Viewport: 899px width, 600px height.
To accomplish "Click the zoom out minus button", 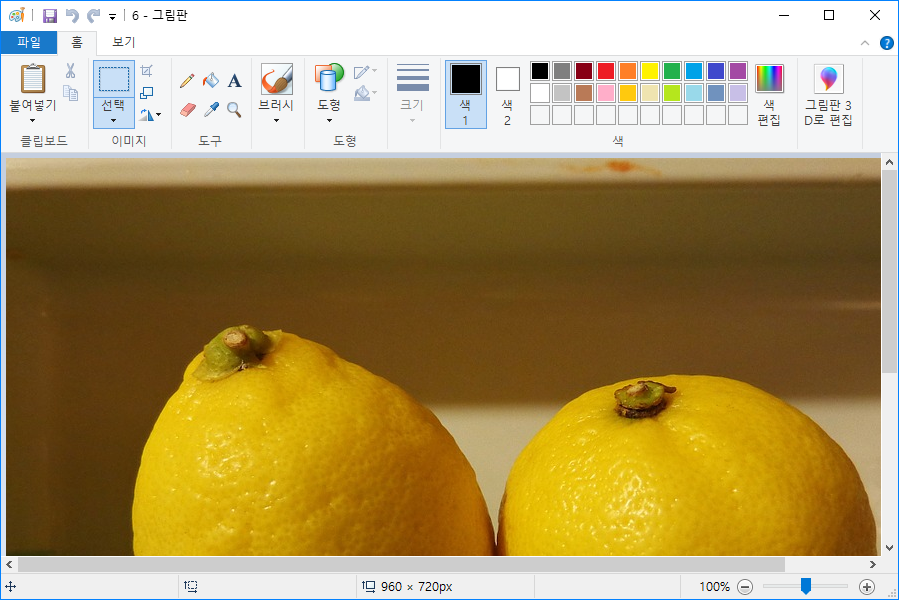I will (745, 587).
